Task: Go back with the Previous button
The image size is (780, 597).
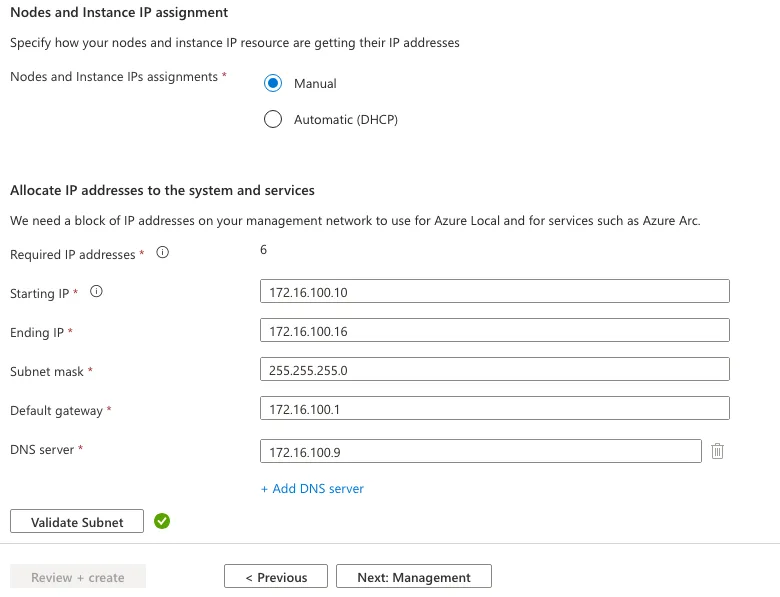Action: pyautogui.click(x=276, y=577)
